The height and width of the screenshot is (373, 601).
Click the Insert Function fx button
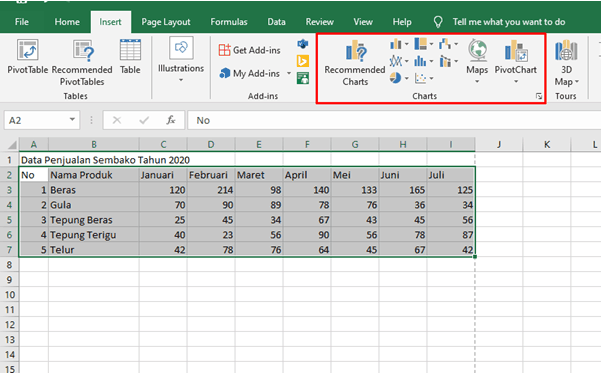point(171,120)
